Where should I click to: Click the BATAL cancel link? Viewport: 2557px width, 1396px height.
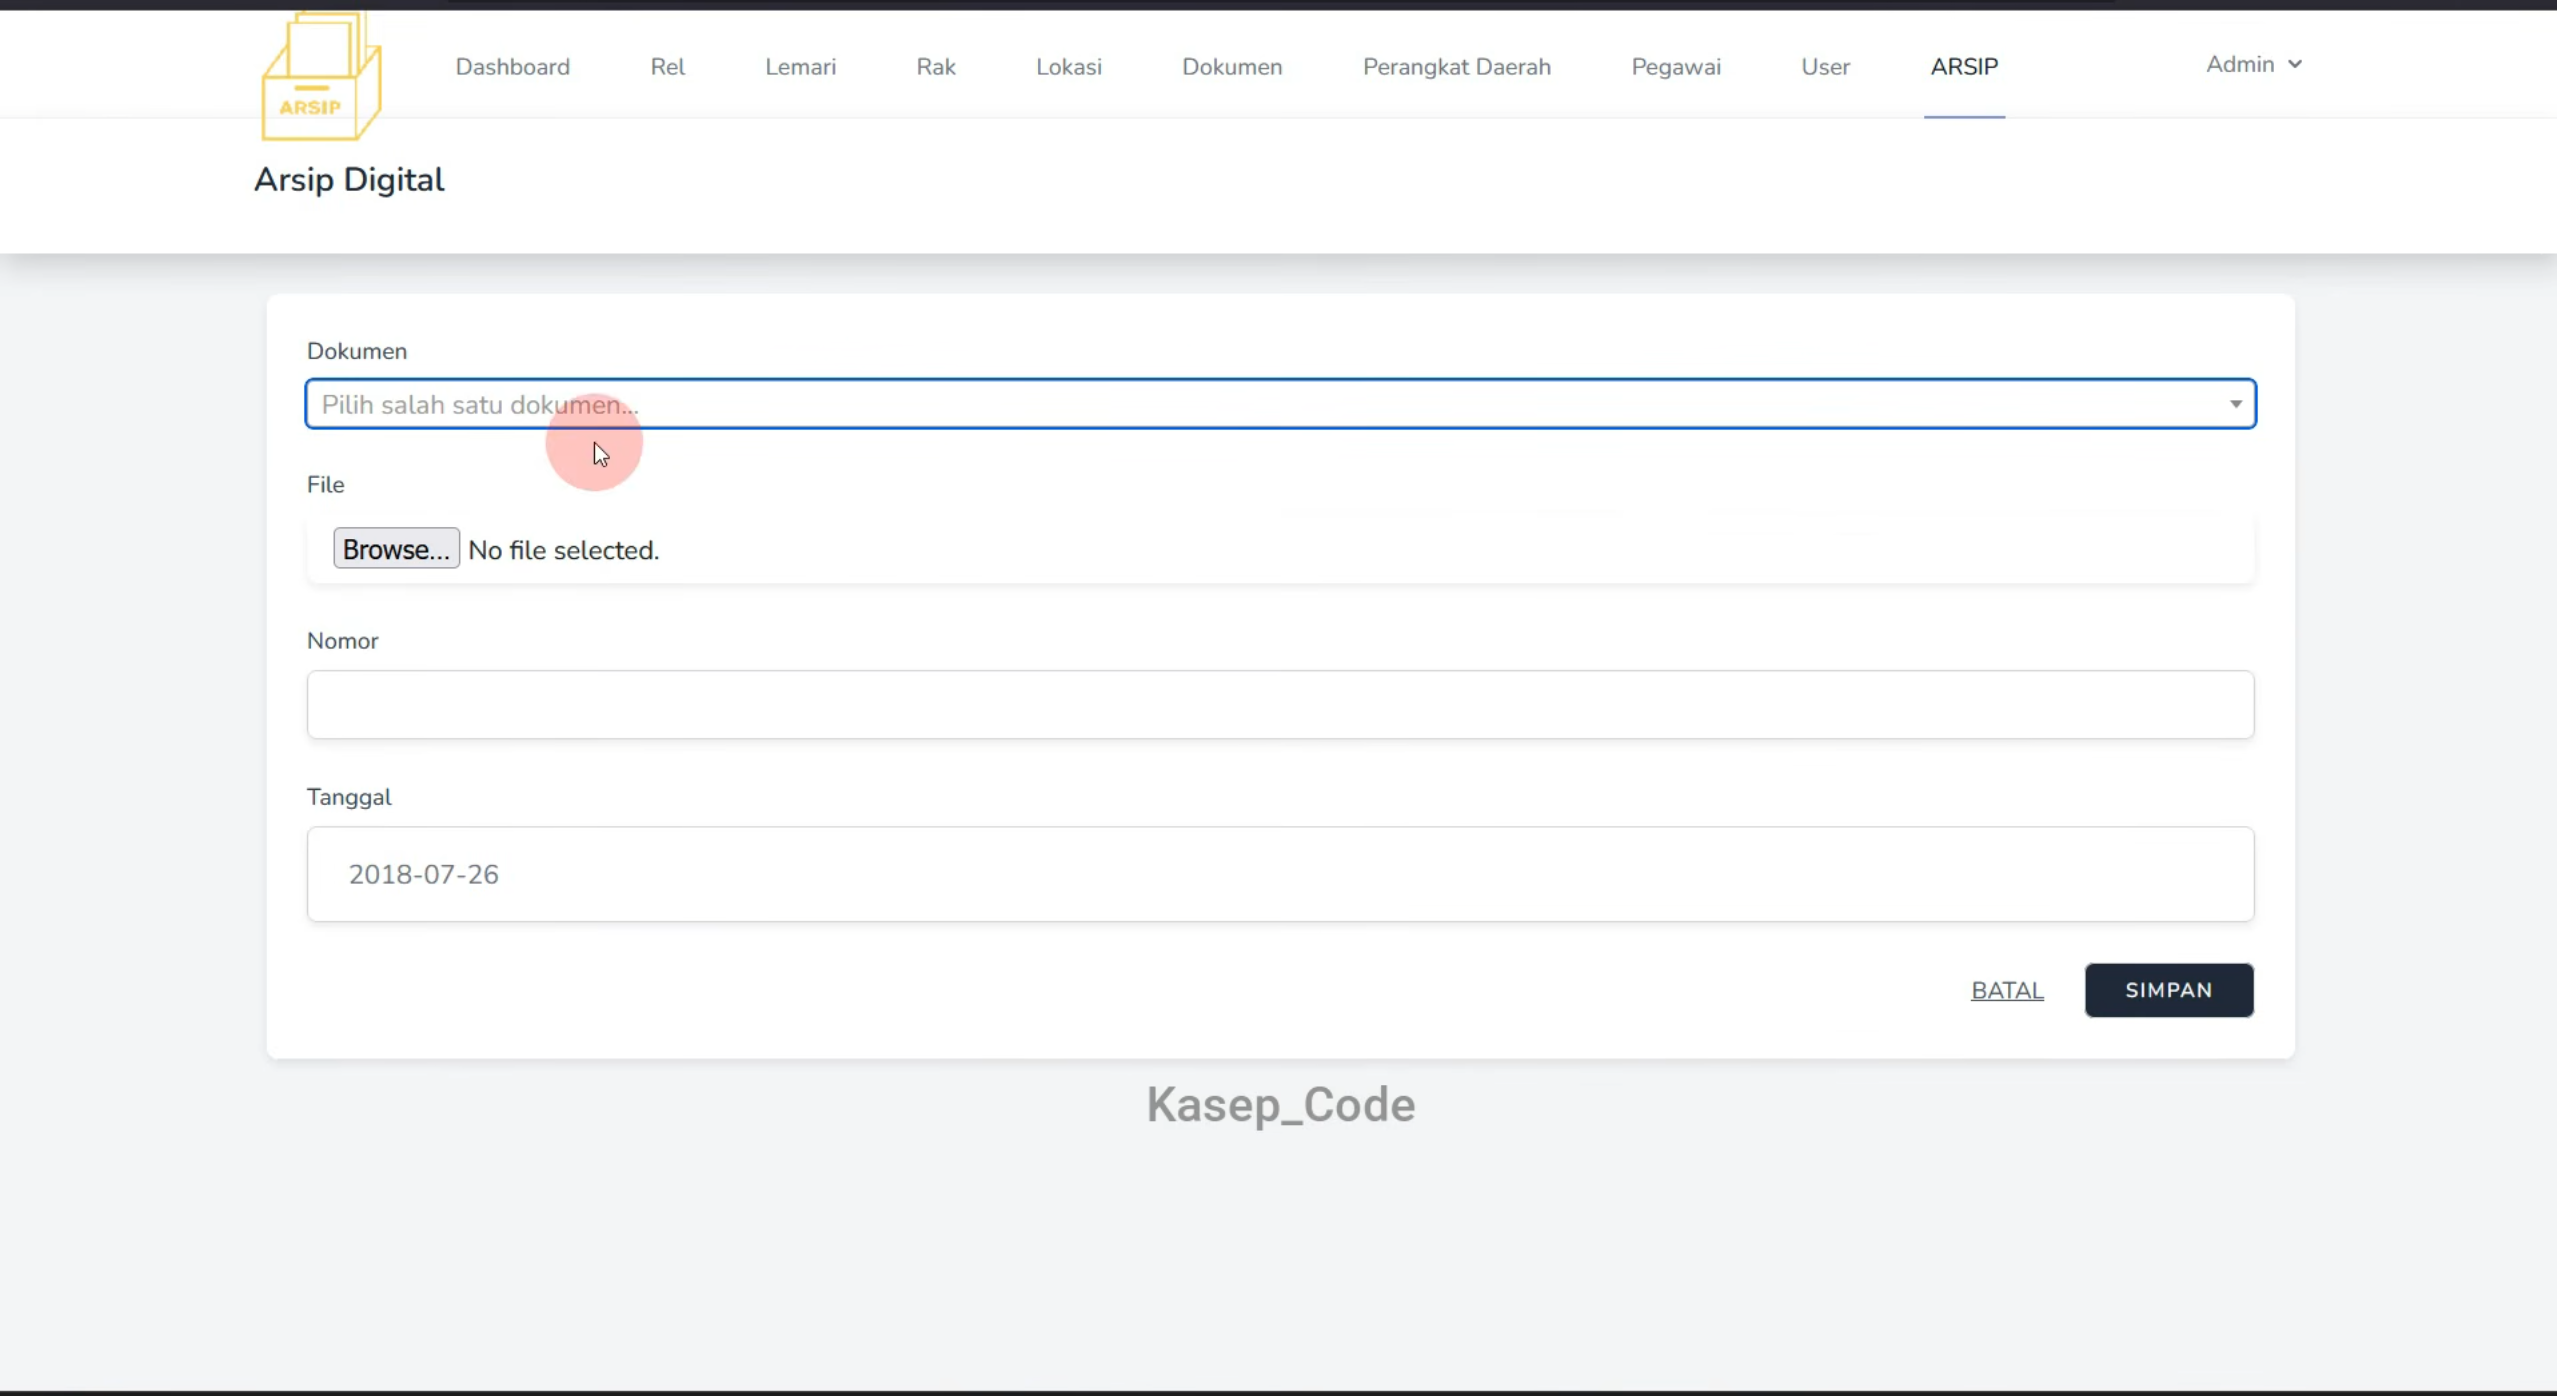pos(2006,990)
